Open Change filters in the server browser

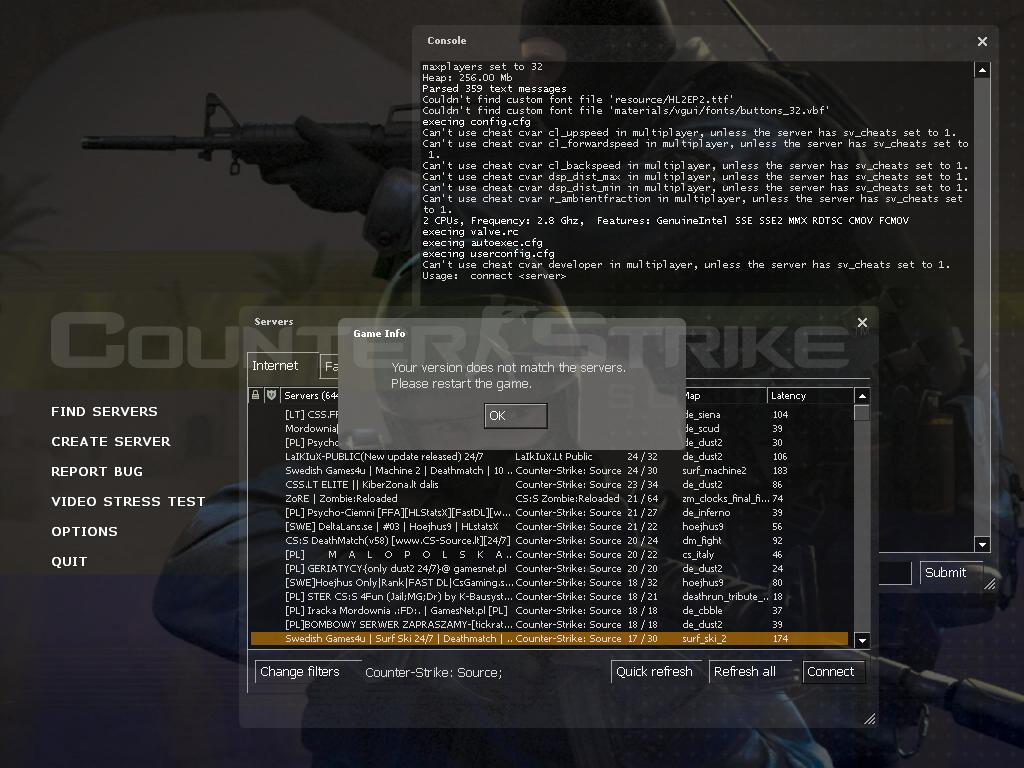click(x=308, y=671)
